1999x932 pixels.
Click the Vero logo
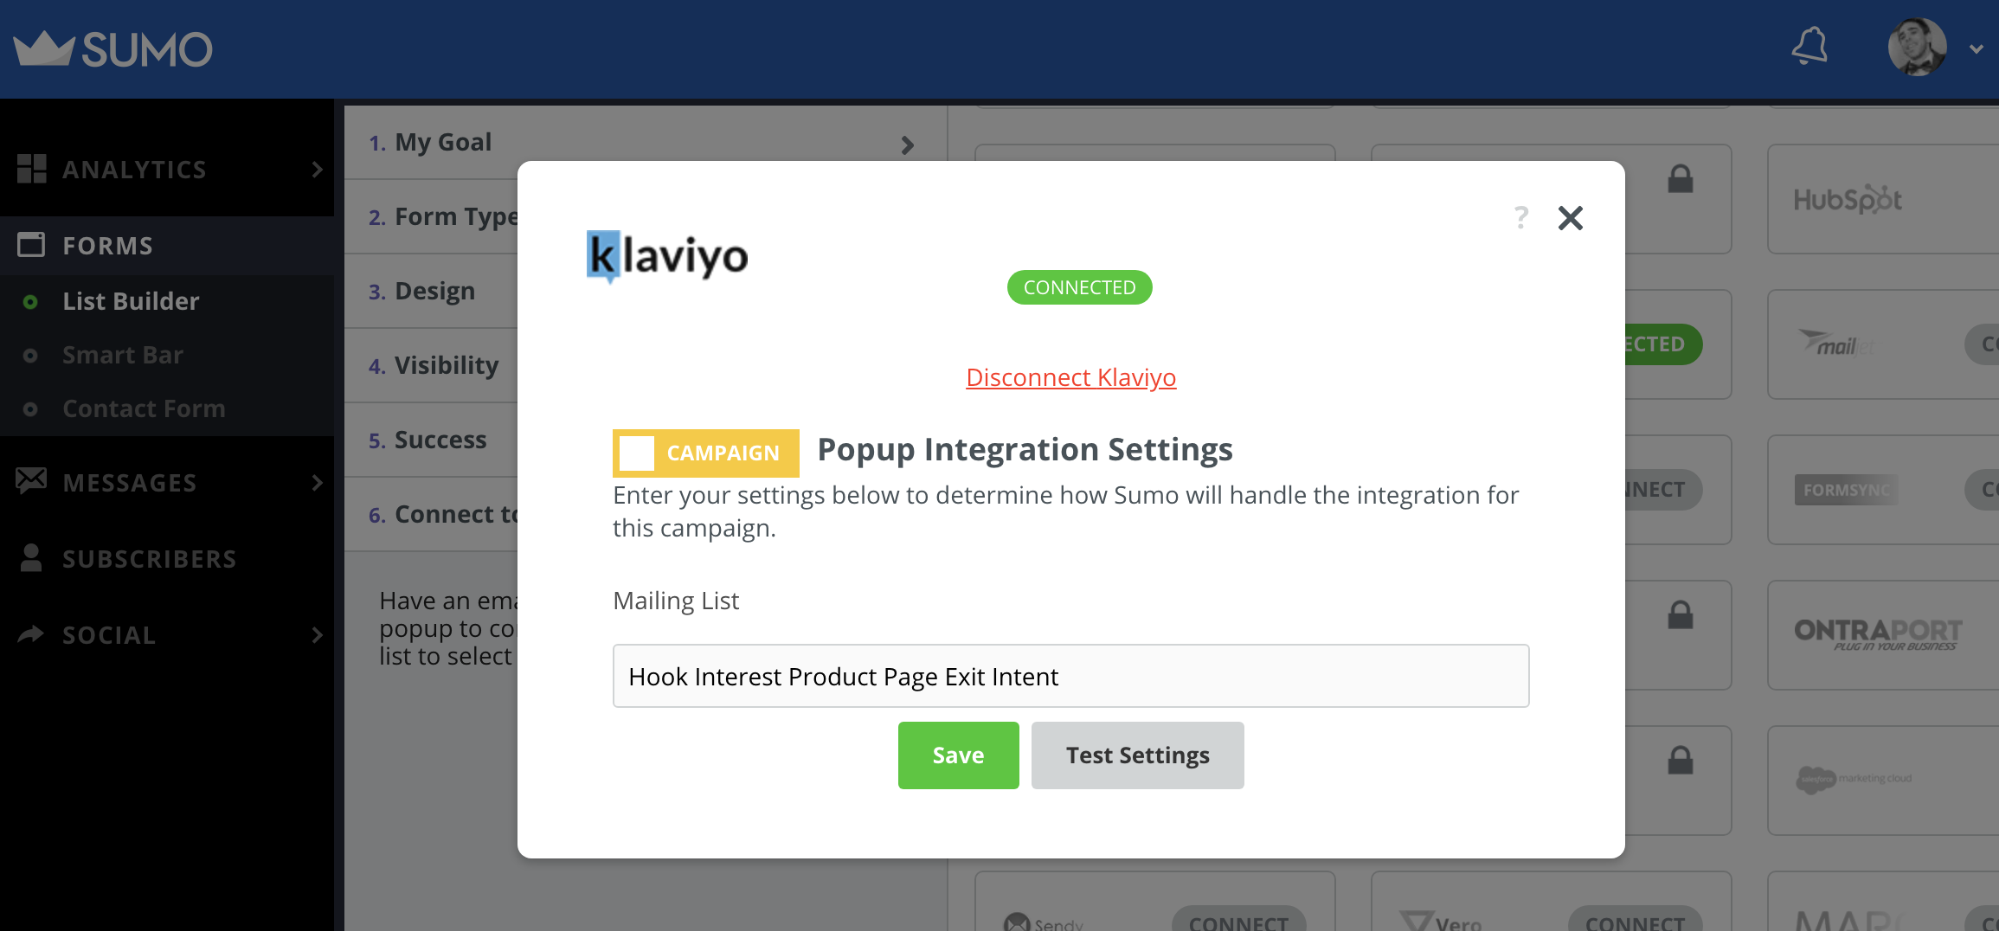click(1441, 921)
